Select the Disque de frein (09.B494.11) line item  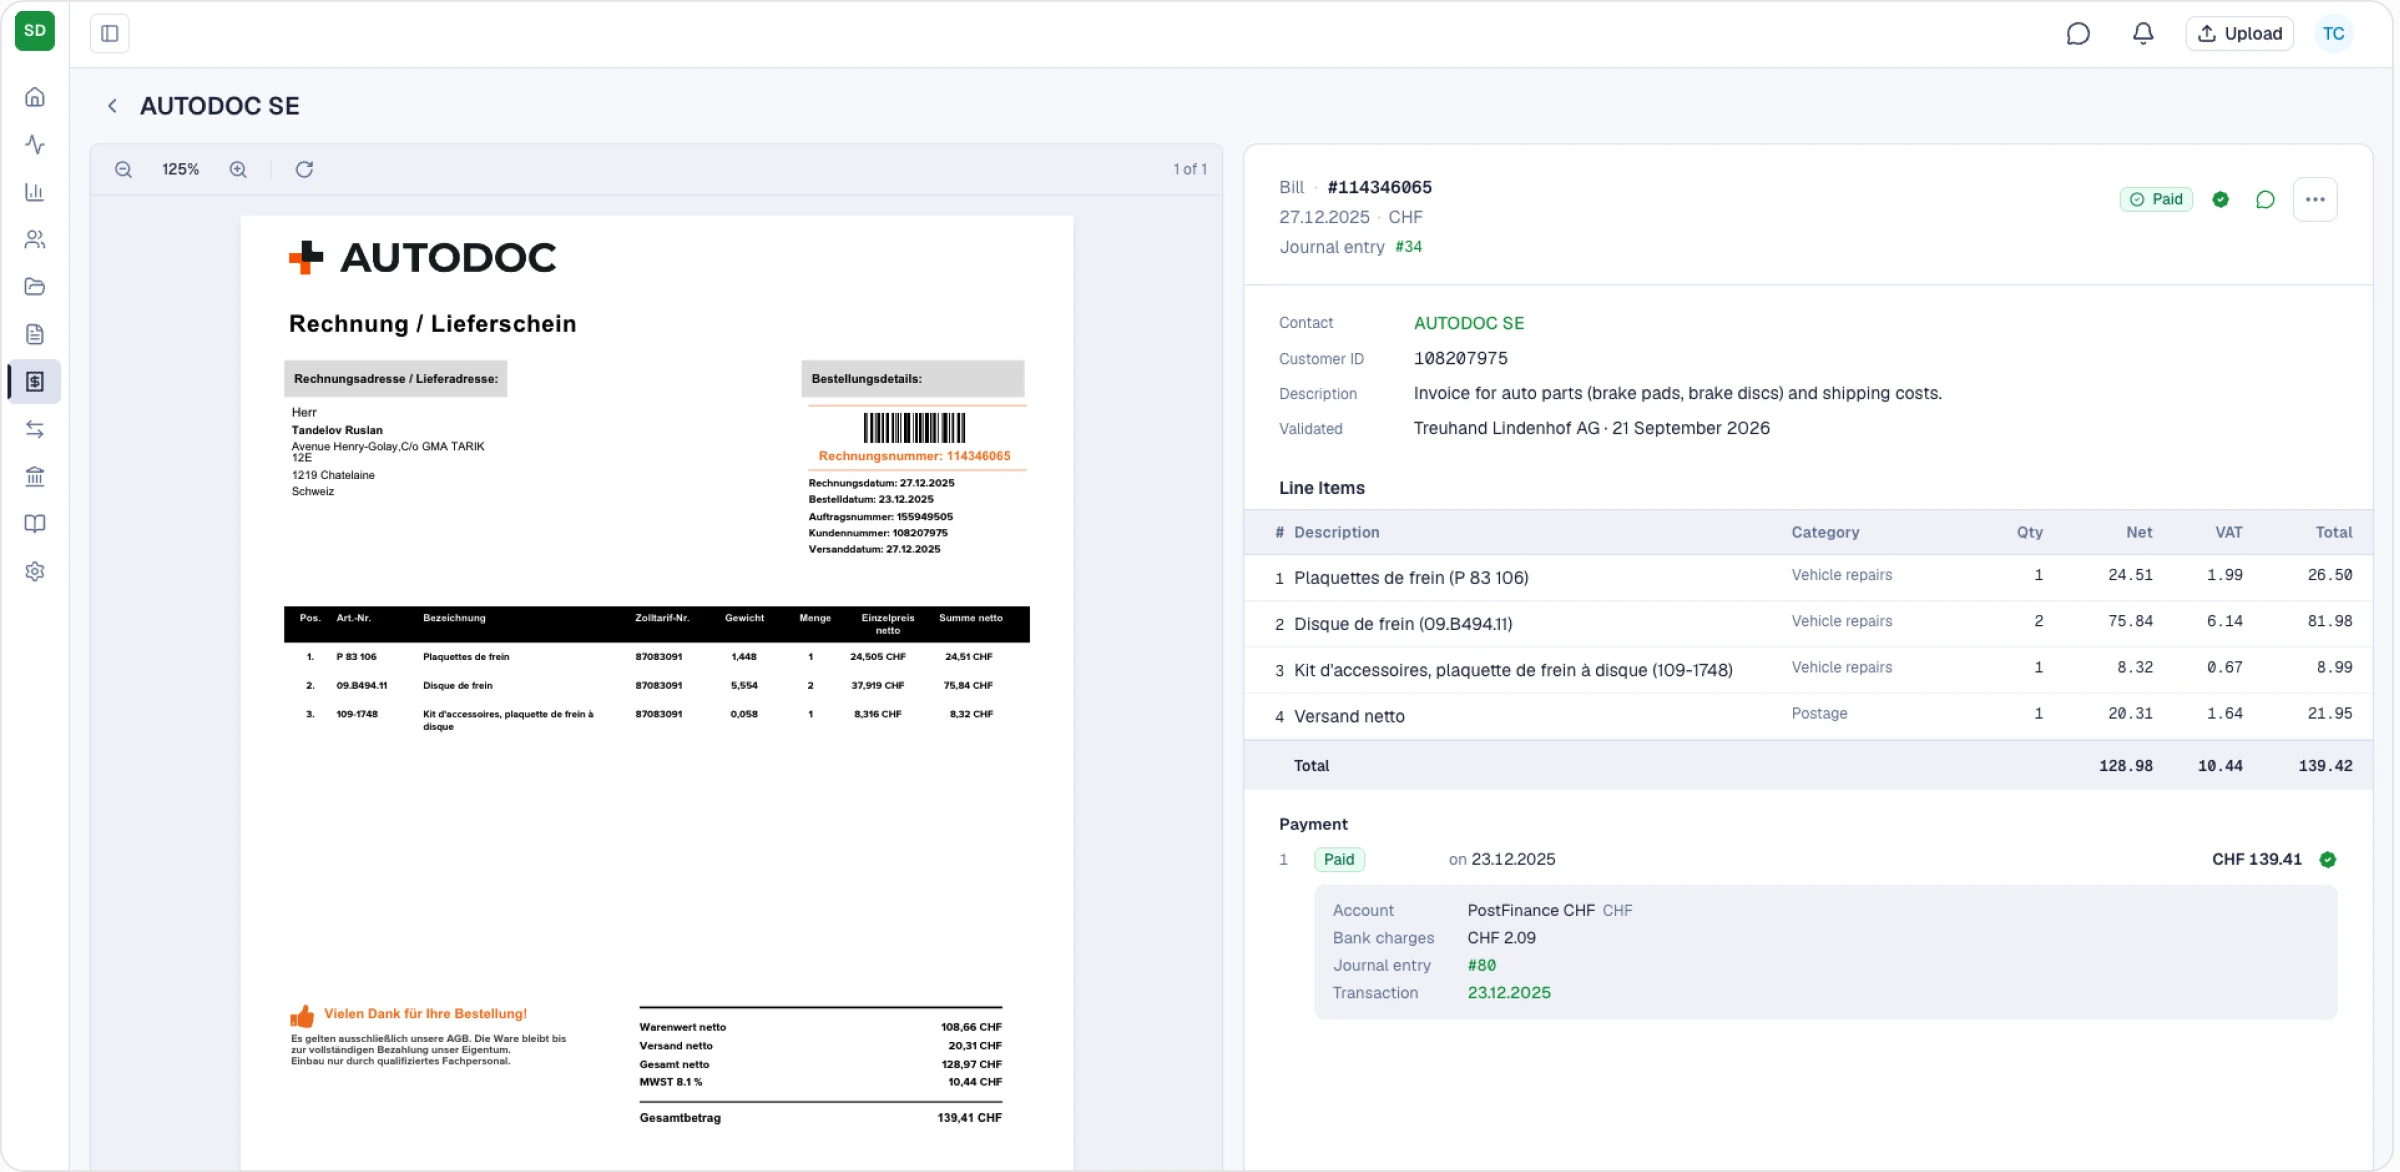[x=1808, y=624]
